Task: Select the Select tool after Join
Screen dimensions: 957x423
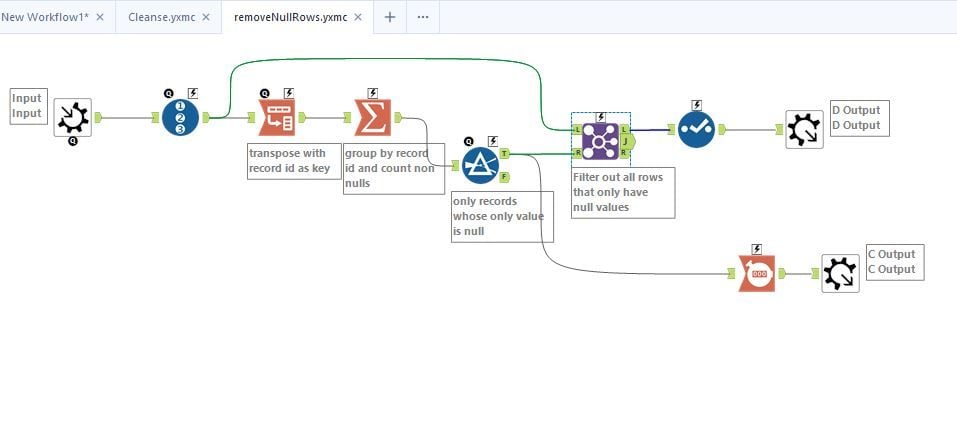Action: (696, 129)
